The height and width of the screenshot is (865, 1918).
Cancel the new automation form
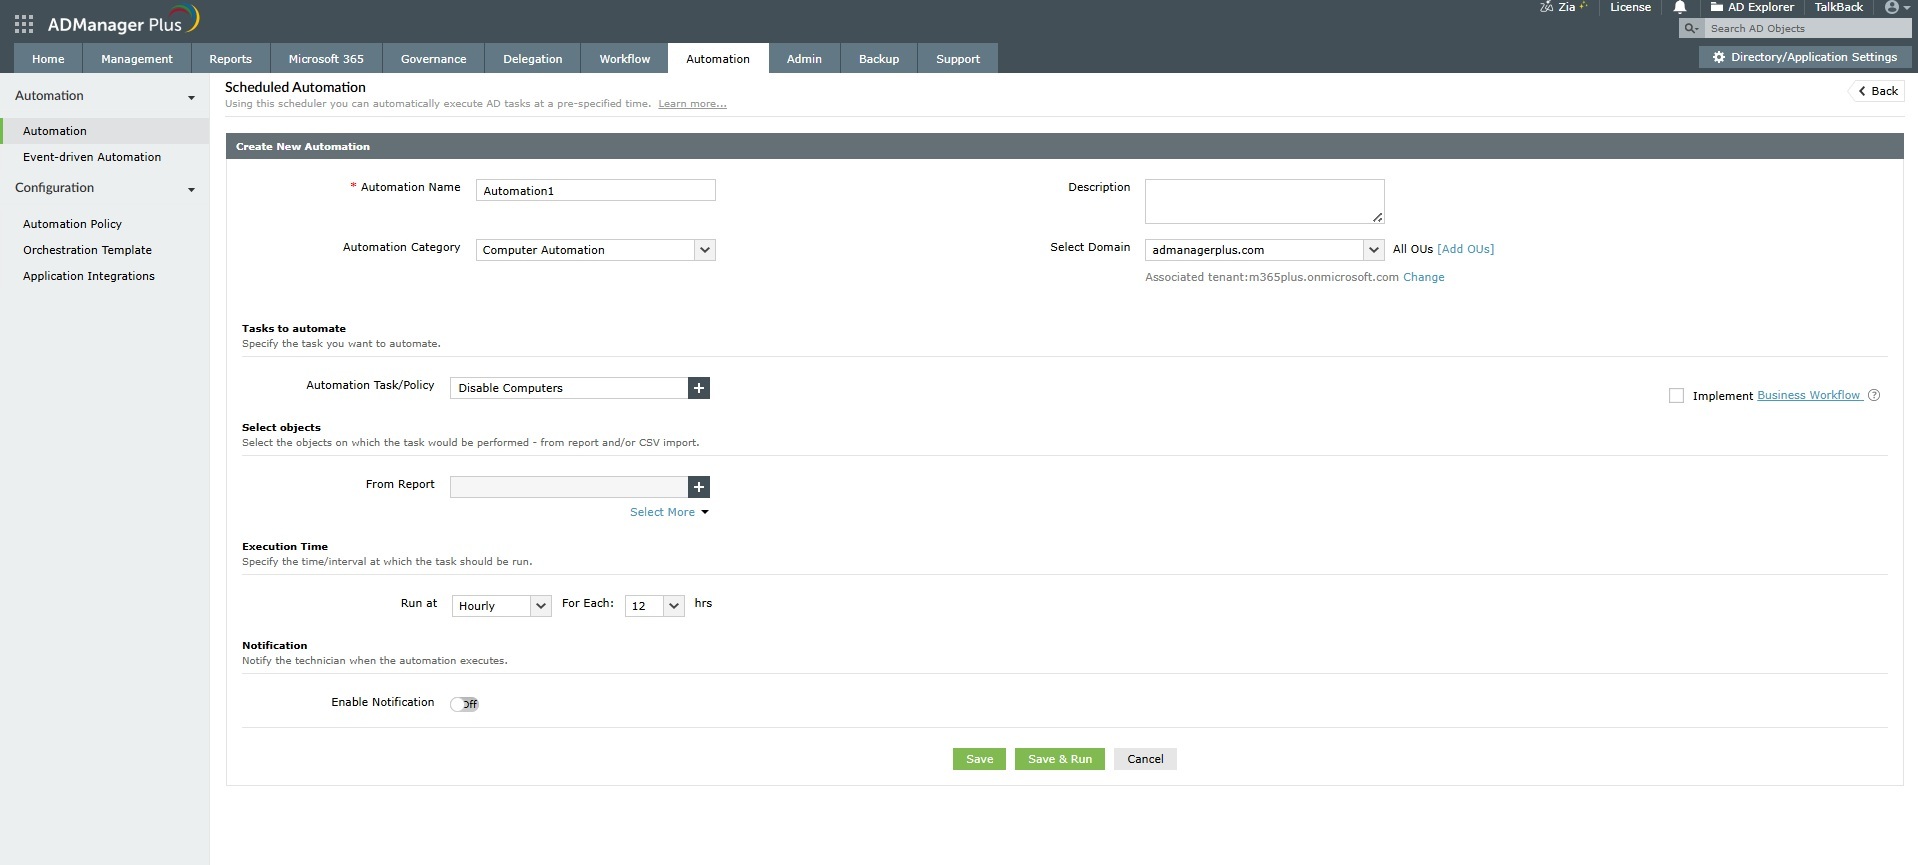tap(1145, 759)
